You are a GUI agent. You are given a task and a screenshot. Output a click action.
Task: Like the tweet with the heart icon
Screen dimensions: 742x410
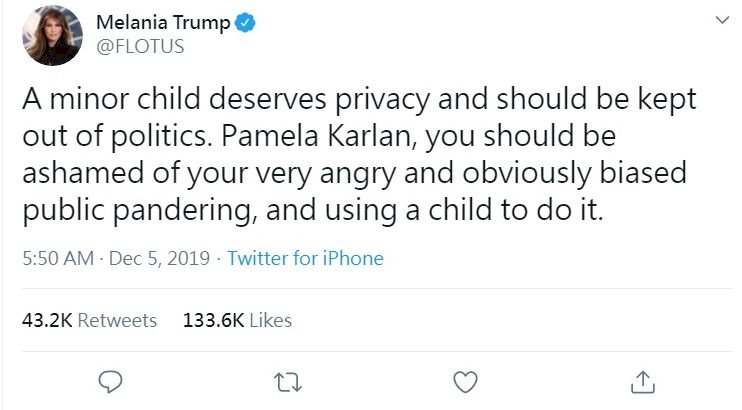point(466,382)
